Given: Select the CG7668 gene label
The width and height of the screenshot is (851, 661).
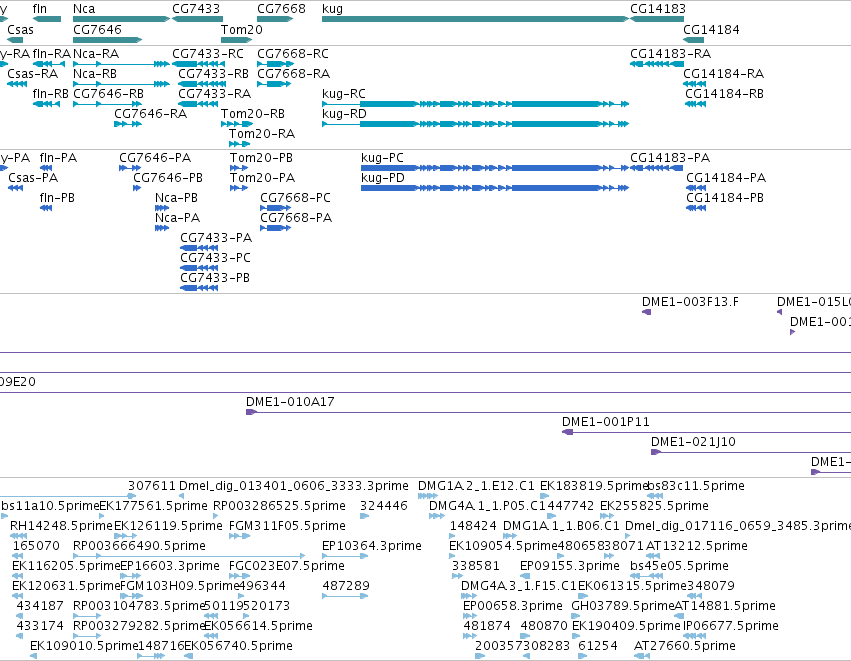Looking at the screenshot, I should tap(281, 9).
